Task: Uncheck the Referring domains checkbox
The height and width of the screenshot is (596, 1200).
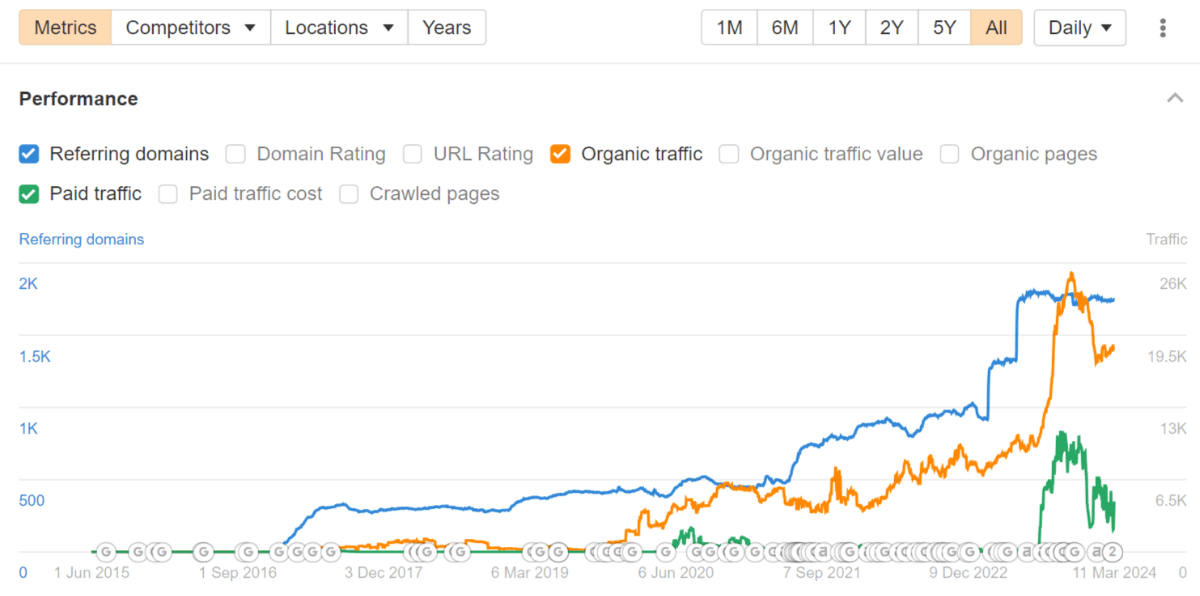Action: pos(29,154)
